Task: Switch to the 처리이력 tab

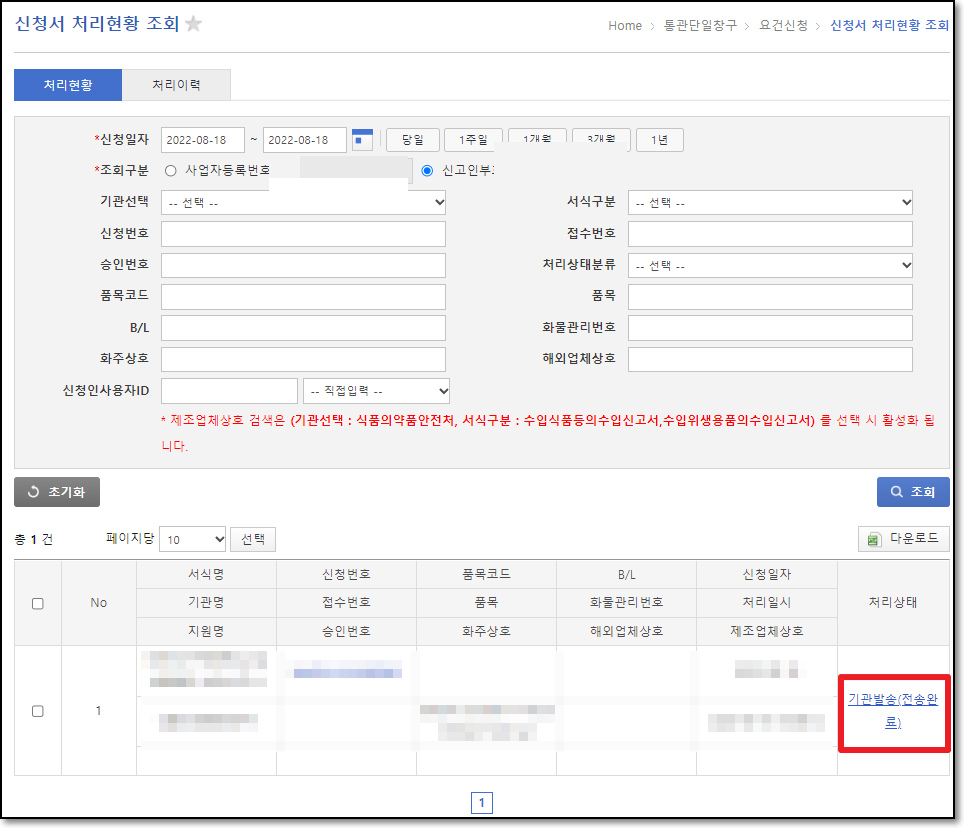Action: click(x=176, y=85)
